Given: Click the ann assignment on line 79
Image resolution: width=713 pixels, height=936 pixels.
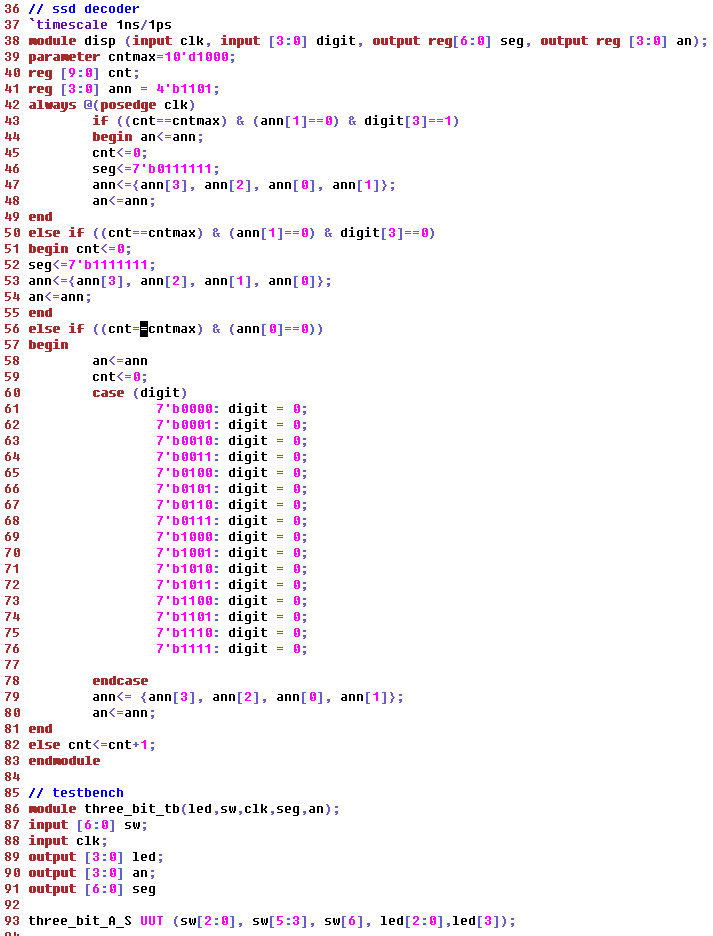Looking at the screenshot, I should click(248, 697).
